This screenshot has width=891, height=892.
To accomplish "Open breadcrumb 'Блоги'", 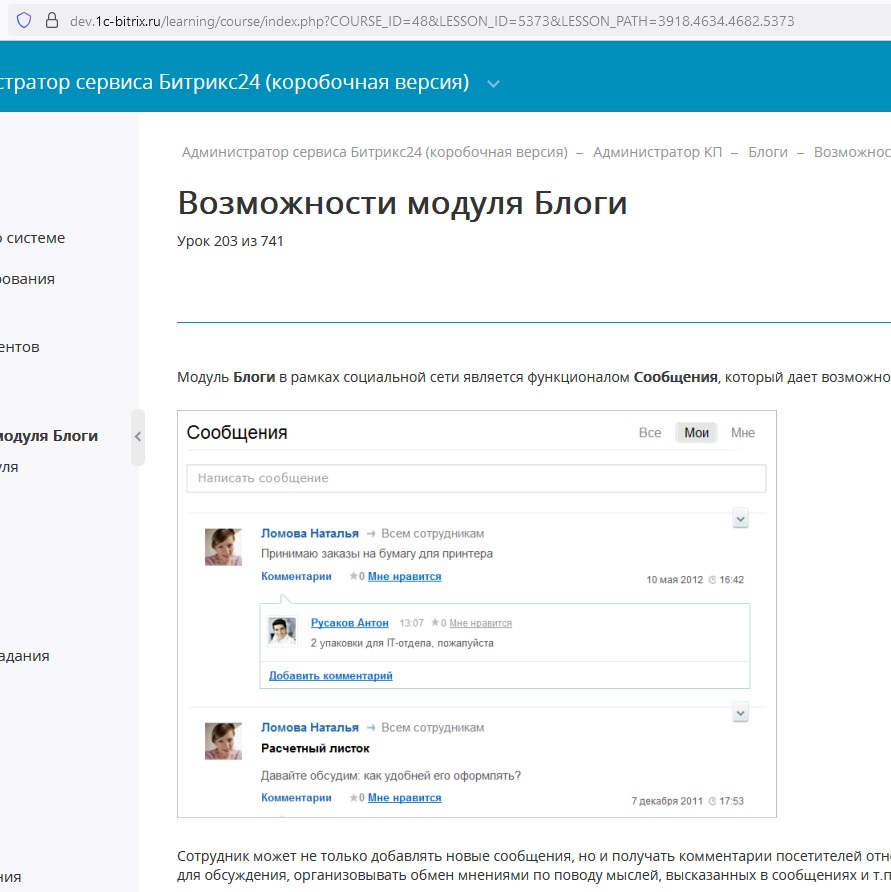I will [x=768, y=152].
